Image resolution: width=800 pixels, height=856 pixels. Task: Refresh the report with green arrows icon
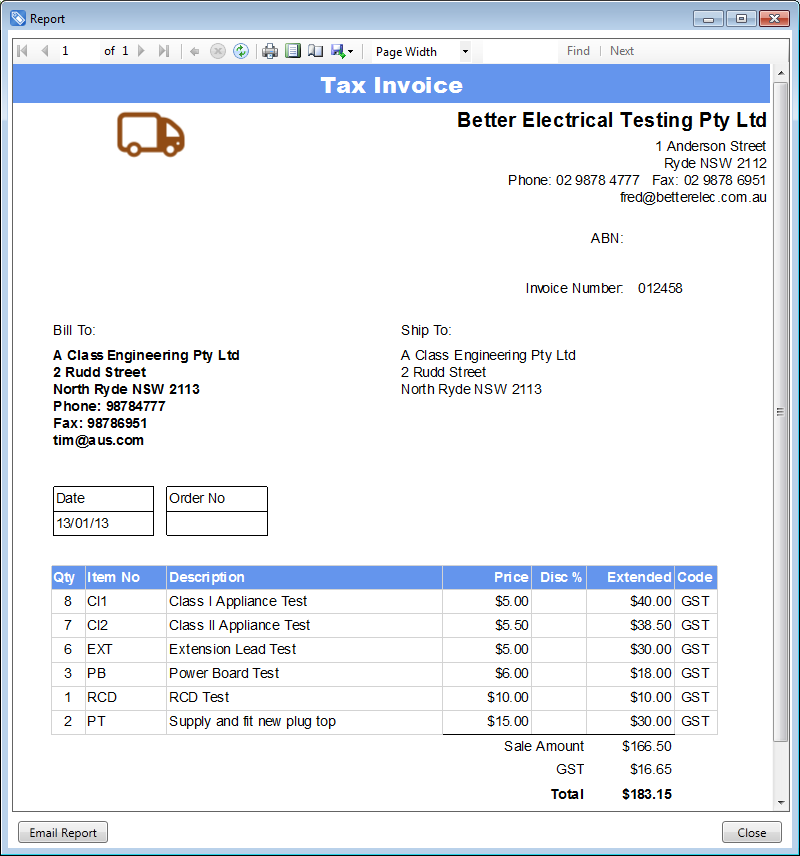pos(241,51)
